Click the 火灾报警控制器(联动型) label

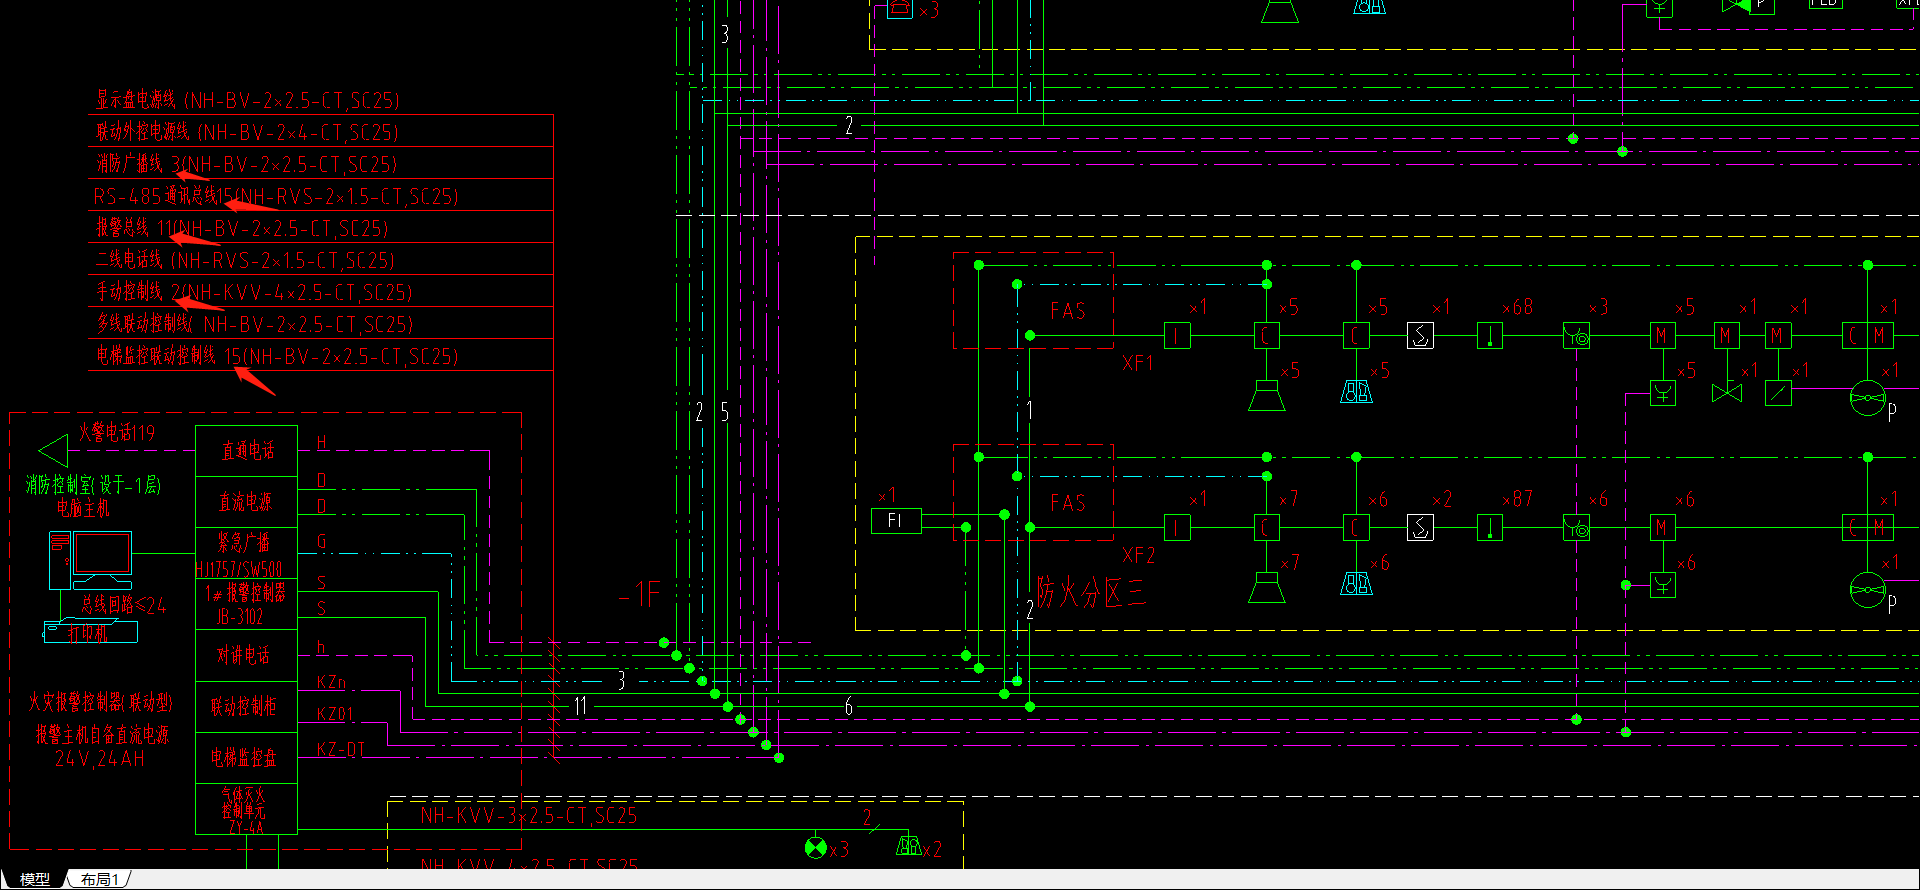pos(100,702)
